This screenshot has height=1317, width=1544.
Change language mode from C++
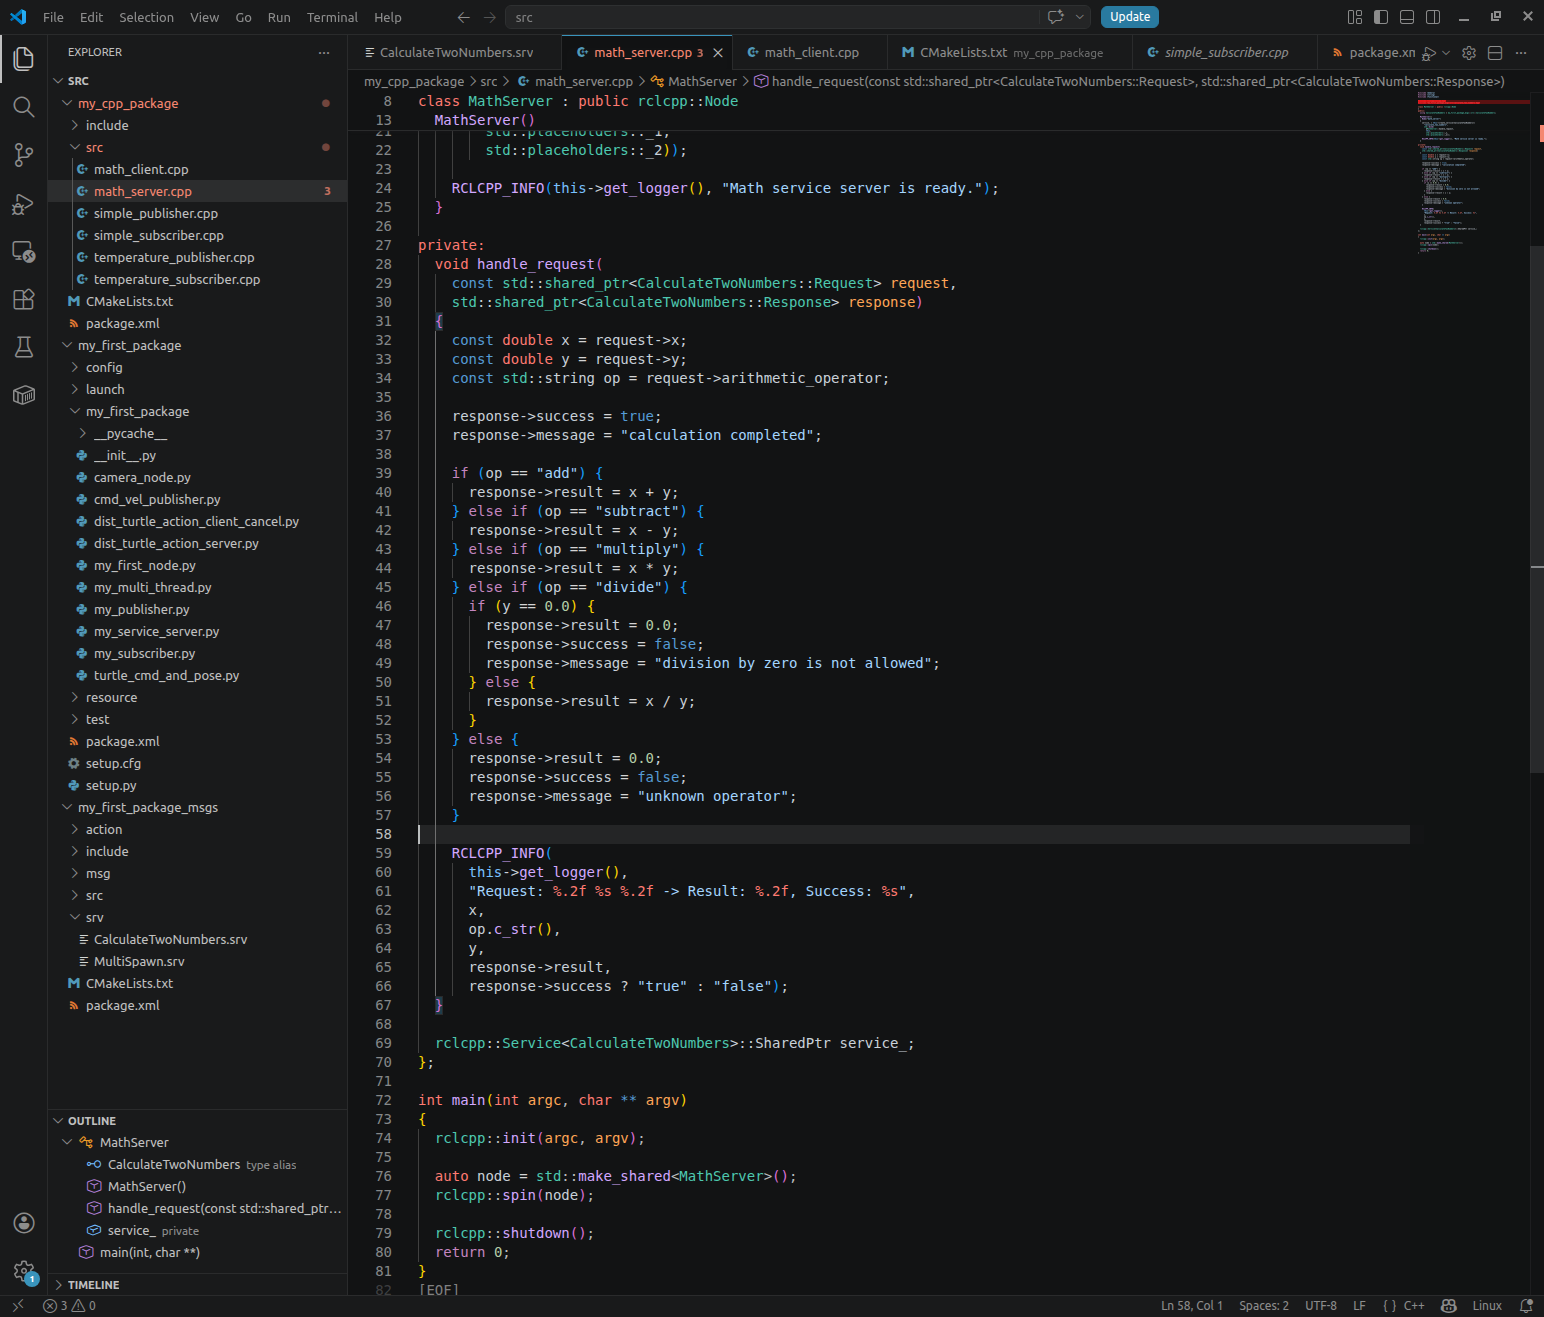1414,1305
